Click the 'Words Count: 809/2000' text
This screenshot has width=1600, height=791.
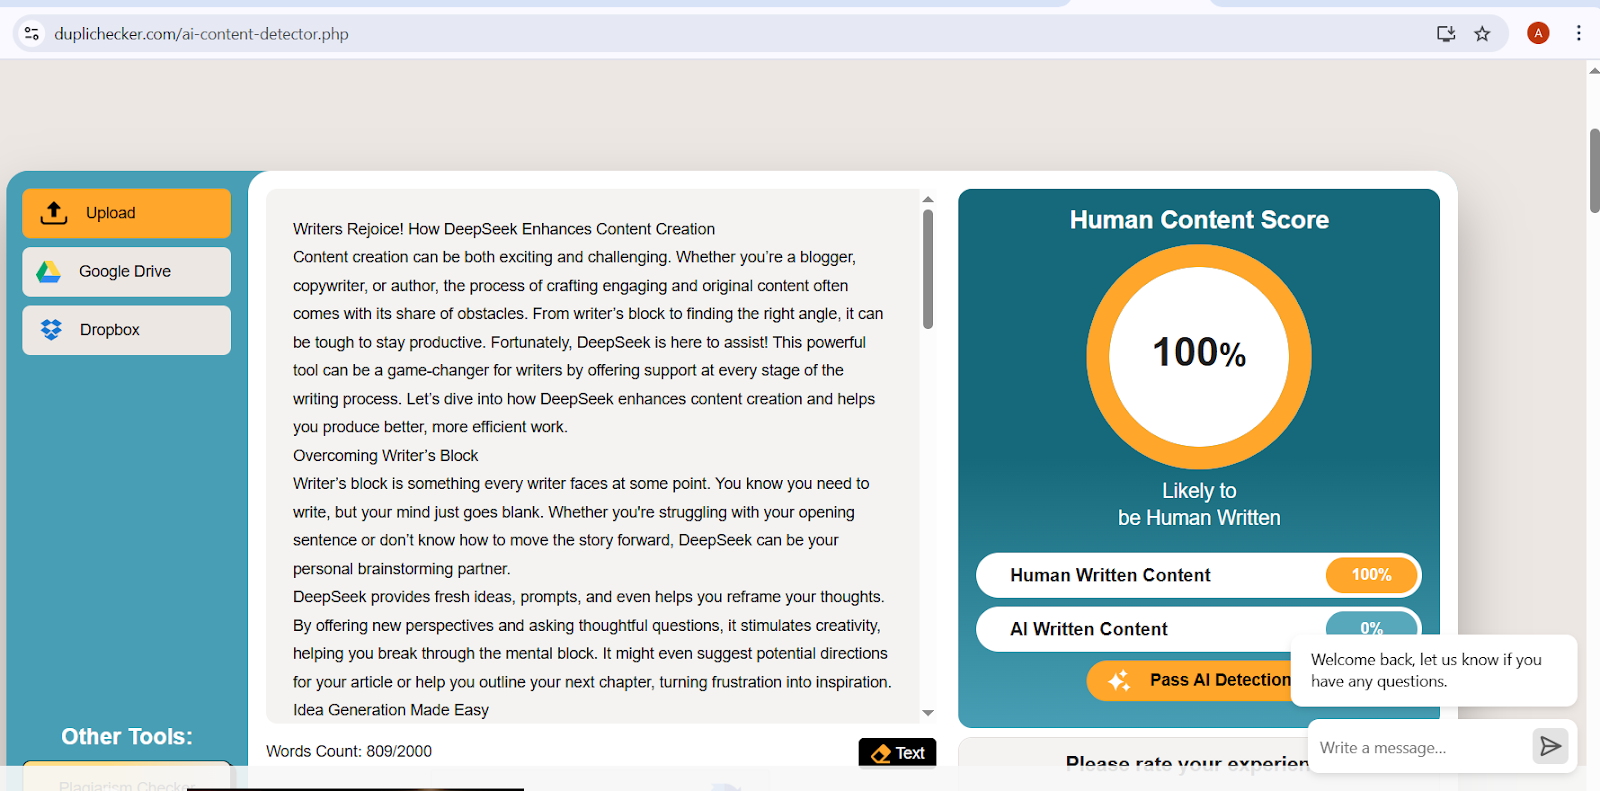point(349,751)
